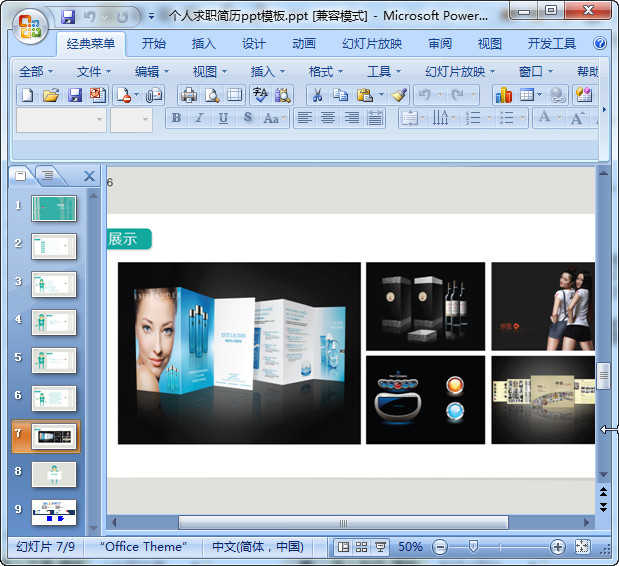
Task: Click the zoom slider handle
Action: click(473, 547)
